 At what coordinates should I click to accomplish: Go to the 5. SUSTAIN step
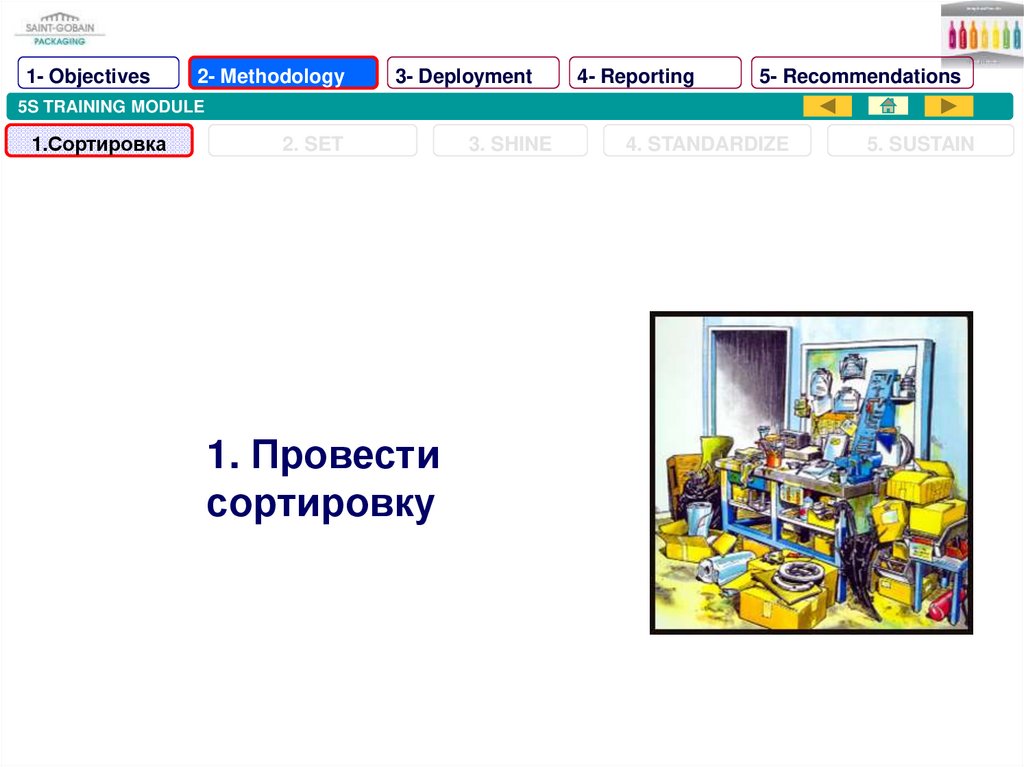(x=920, y=143)
